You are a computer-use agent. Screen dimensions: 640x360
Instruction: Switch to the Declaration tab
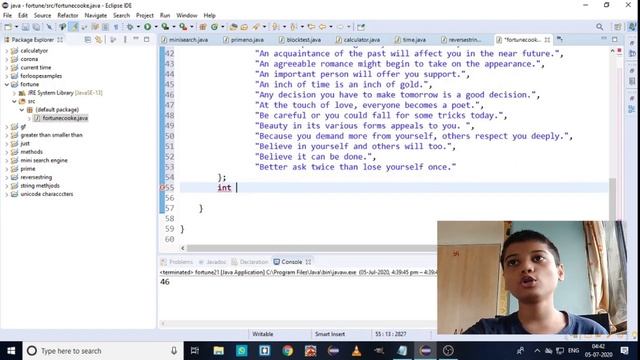coord(250,262)
